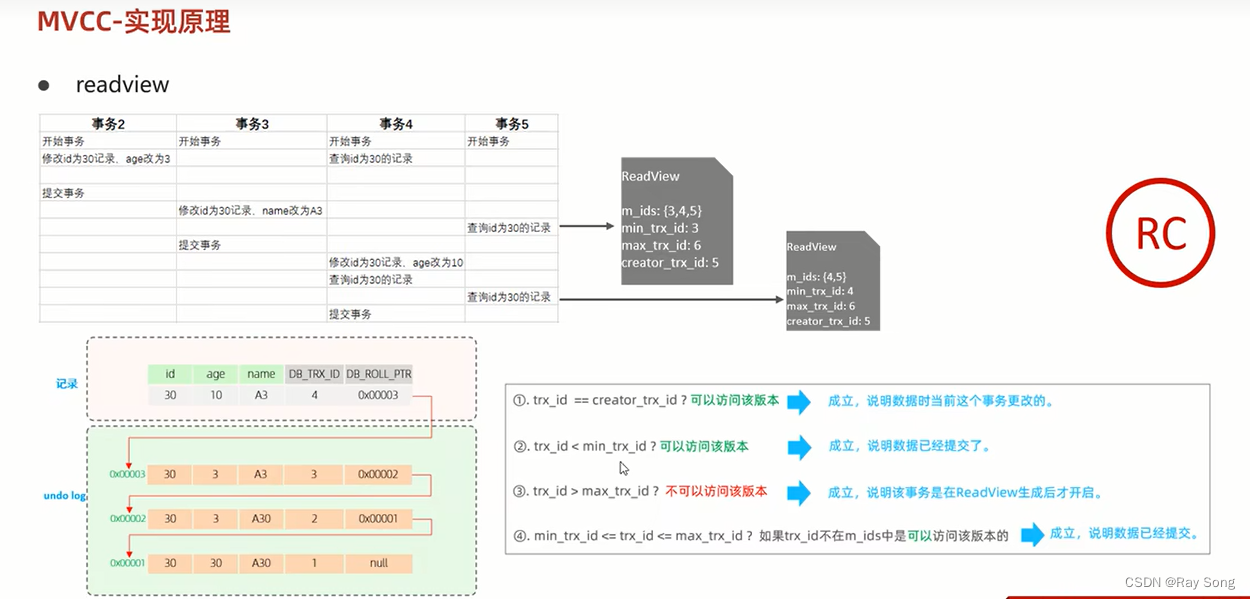This screenshot has width=1250, height=599.
Task: Click the red "RC" circle
Action: click(1161, 233)
